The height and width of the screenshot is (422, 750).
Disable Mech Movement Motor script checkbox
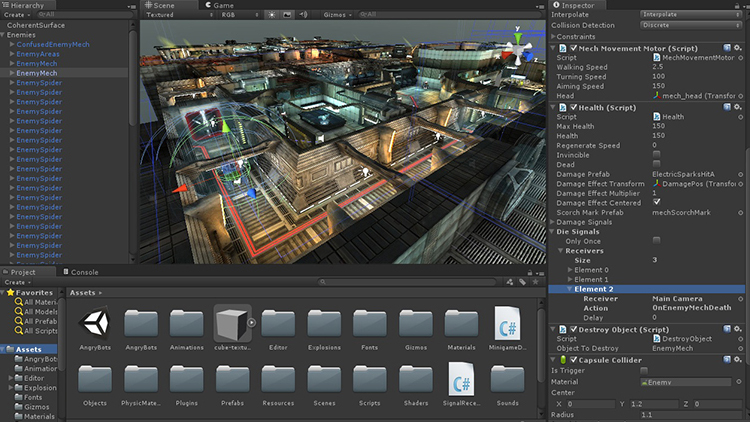574,48
